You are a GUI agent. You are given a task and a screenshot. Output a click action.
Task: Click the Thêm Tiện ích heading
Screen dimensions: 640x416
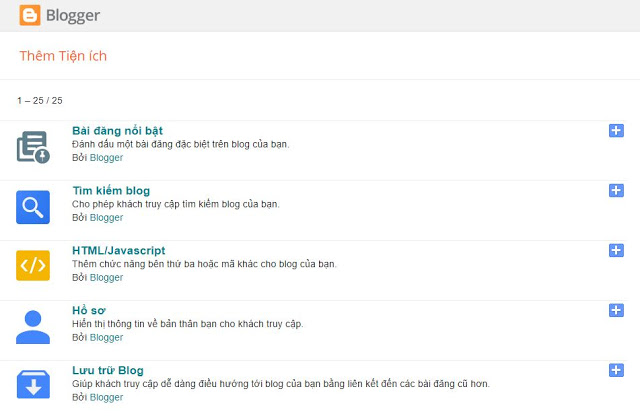click(x=63, y=56)
